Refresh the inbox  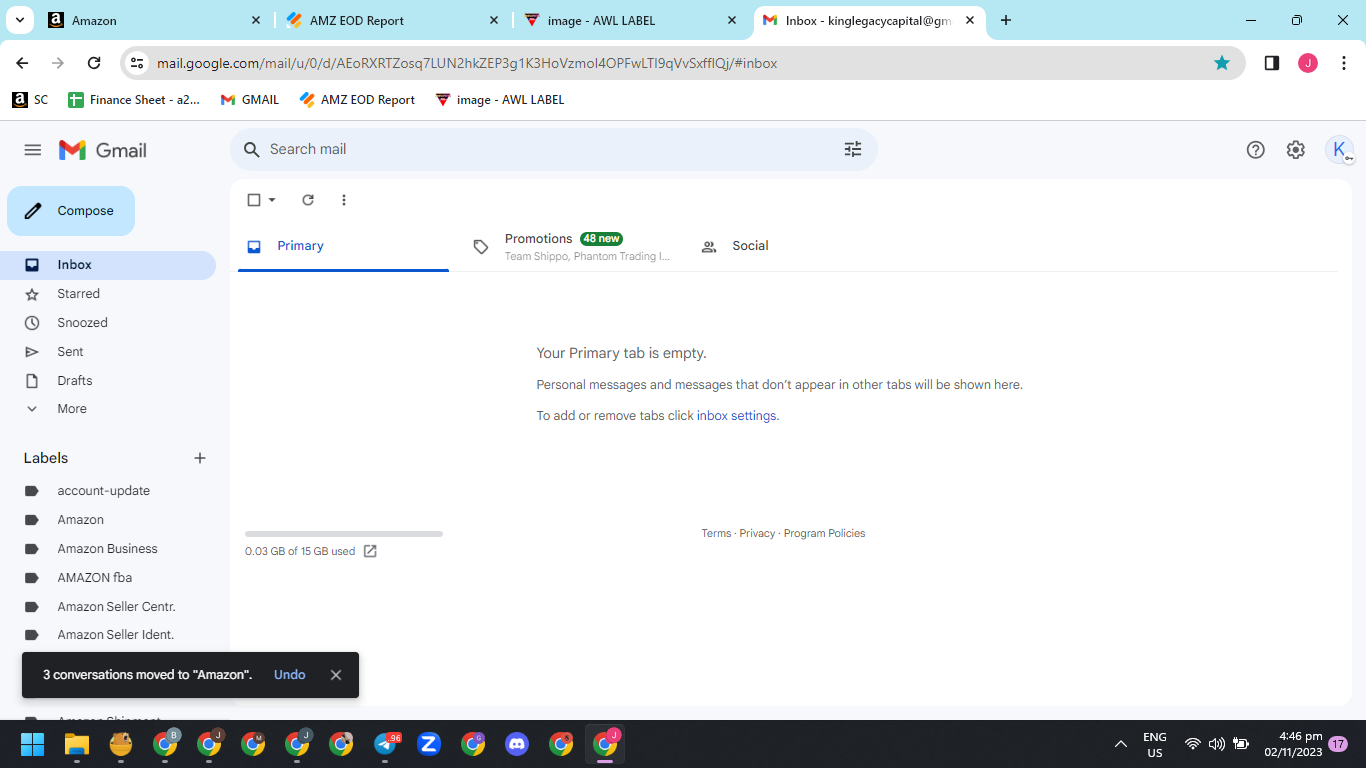coord(308,200)
